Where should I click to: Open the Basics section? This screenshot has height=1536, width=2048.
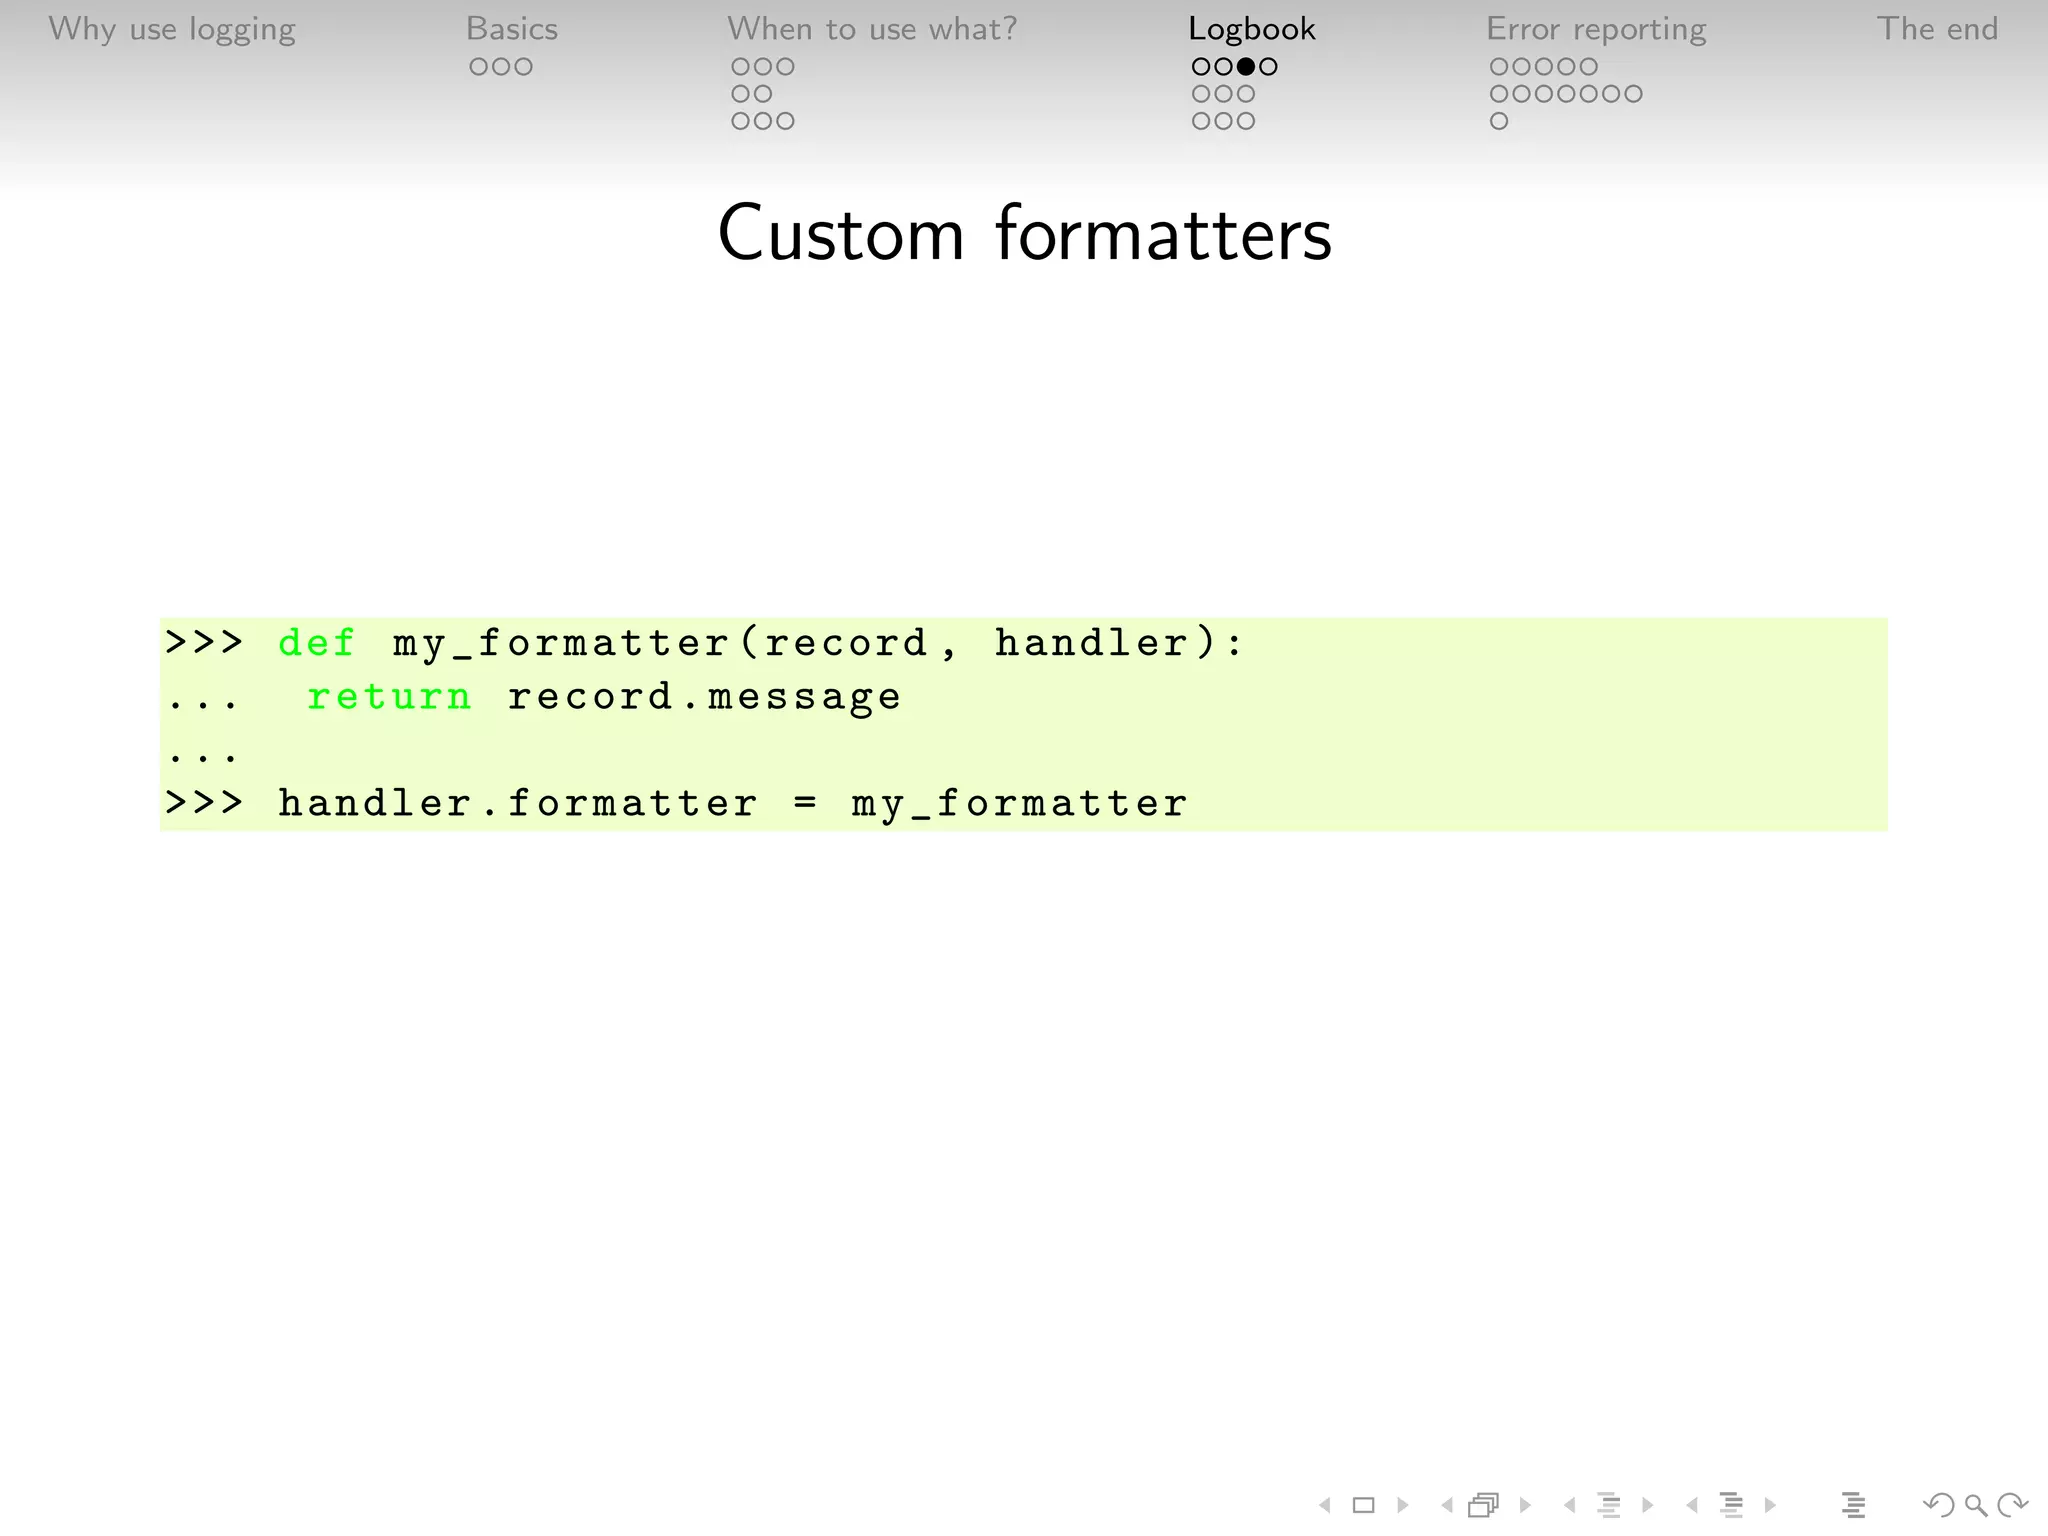point(512,29)
